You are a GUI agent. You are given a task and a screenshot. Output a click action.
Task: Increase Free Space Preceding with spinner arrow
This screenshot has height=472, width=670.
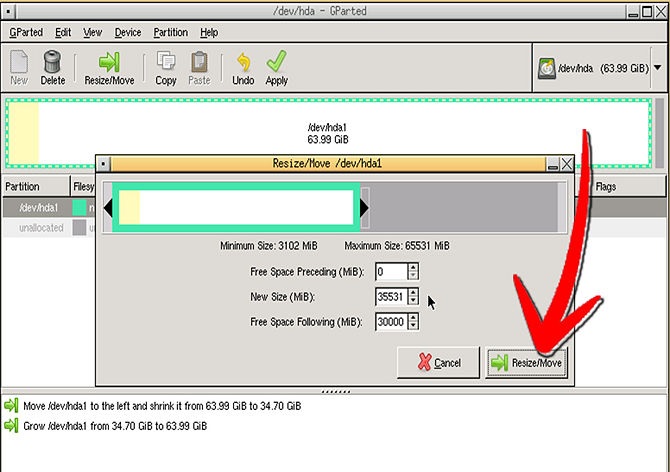pos(413,267)
